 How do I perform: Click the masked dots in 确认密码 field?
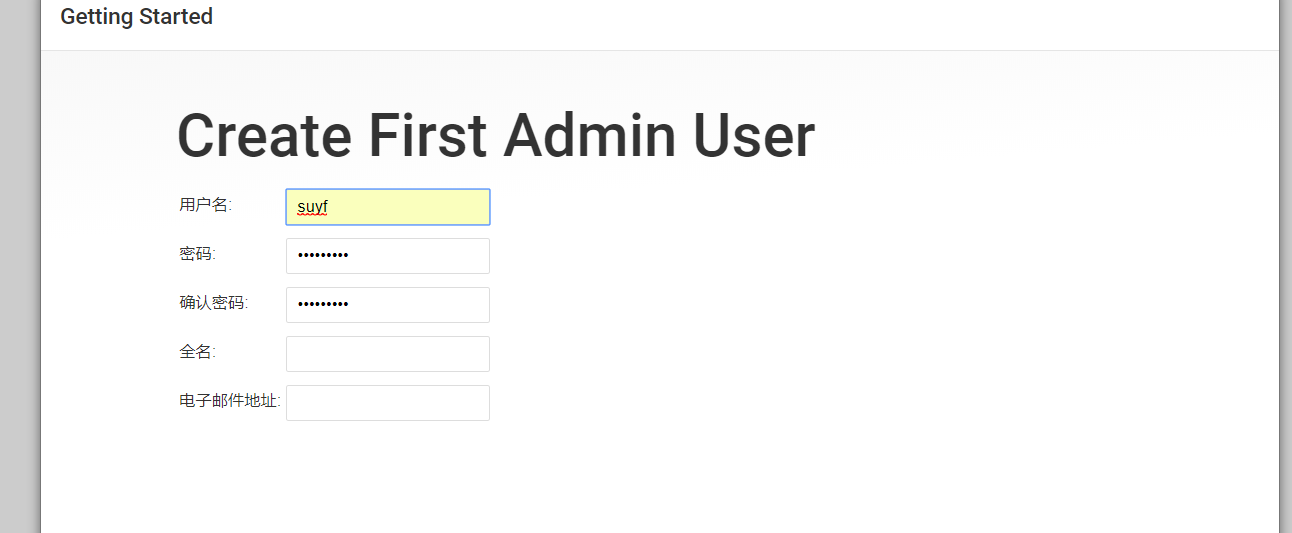click(x=323, y=306)
